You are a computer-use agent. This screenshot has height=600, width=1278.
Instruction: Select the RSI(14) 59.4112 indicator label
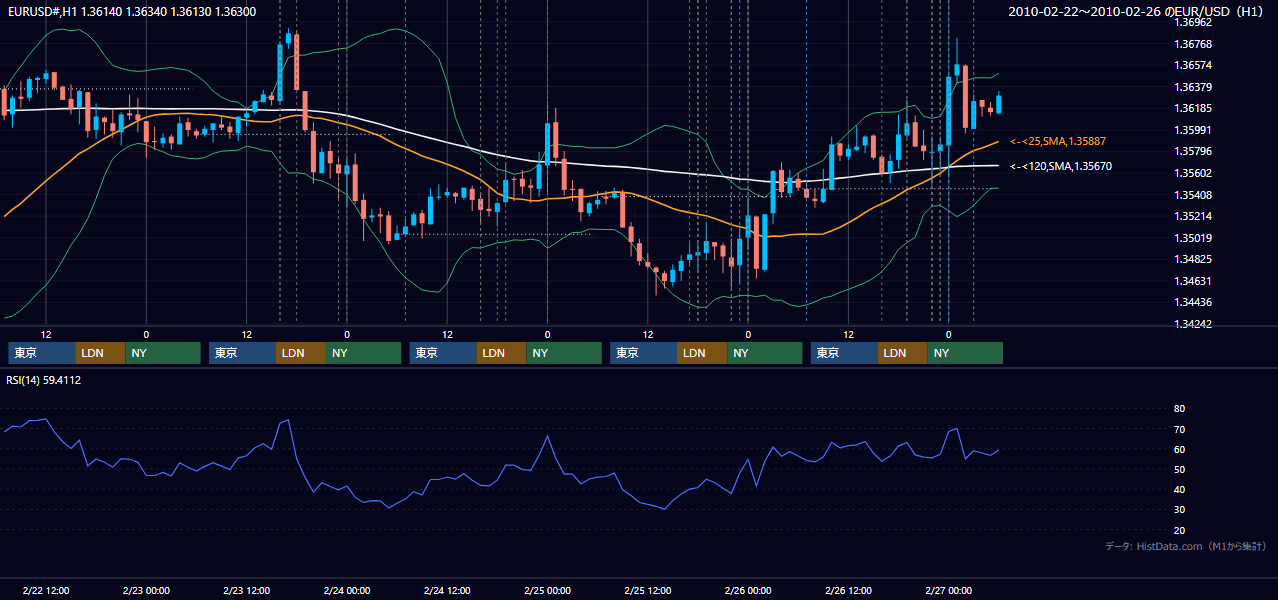point(44,380)
